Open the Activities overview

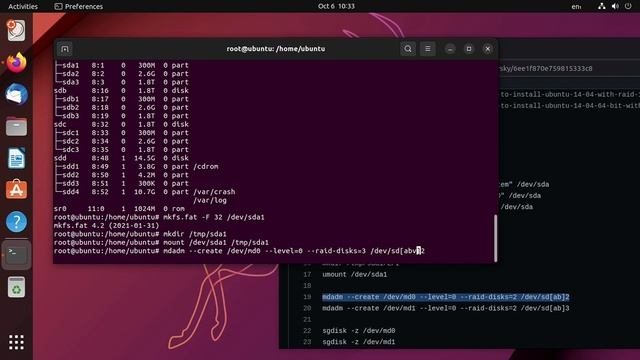[23, 7]
